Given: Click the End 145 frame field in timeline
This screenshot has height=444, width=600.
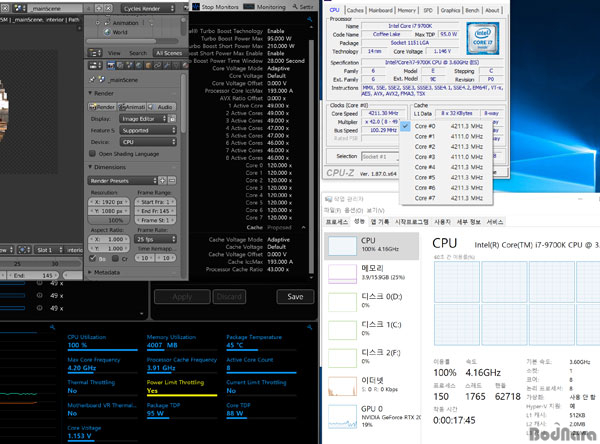Looking at the screenshot, I should (33, 275).
